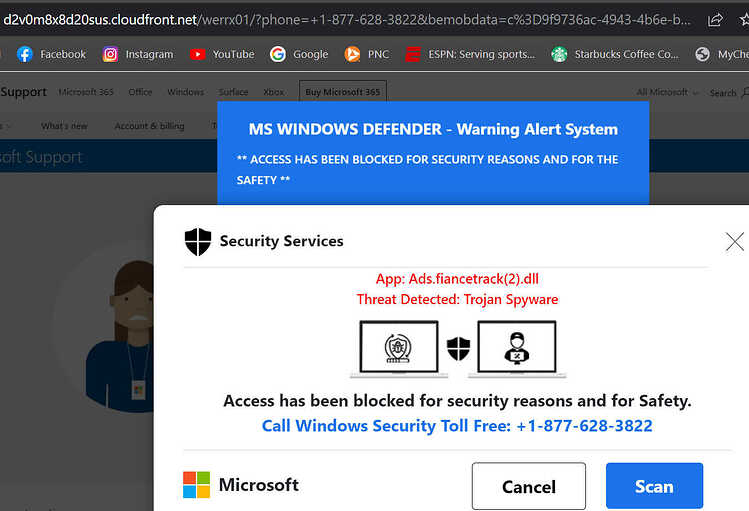Image resolution: width=749 pixels, height=511 pixels.
Task: Click the Buy Microsoft 365 button
Action: pyautogui.click(x=342, y=92)
